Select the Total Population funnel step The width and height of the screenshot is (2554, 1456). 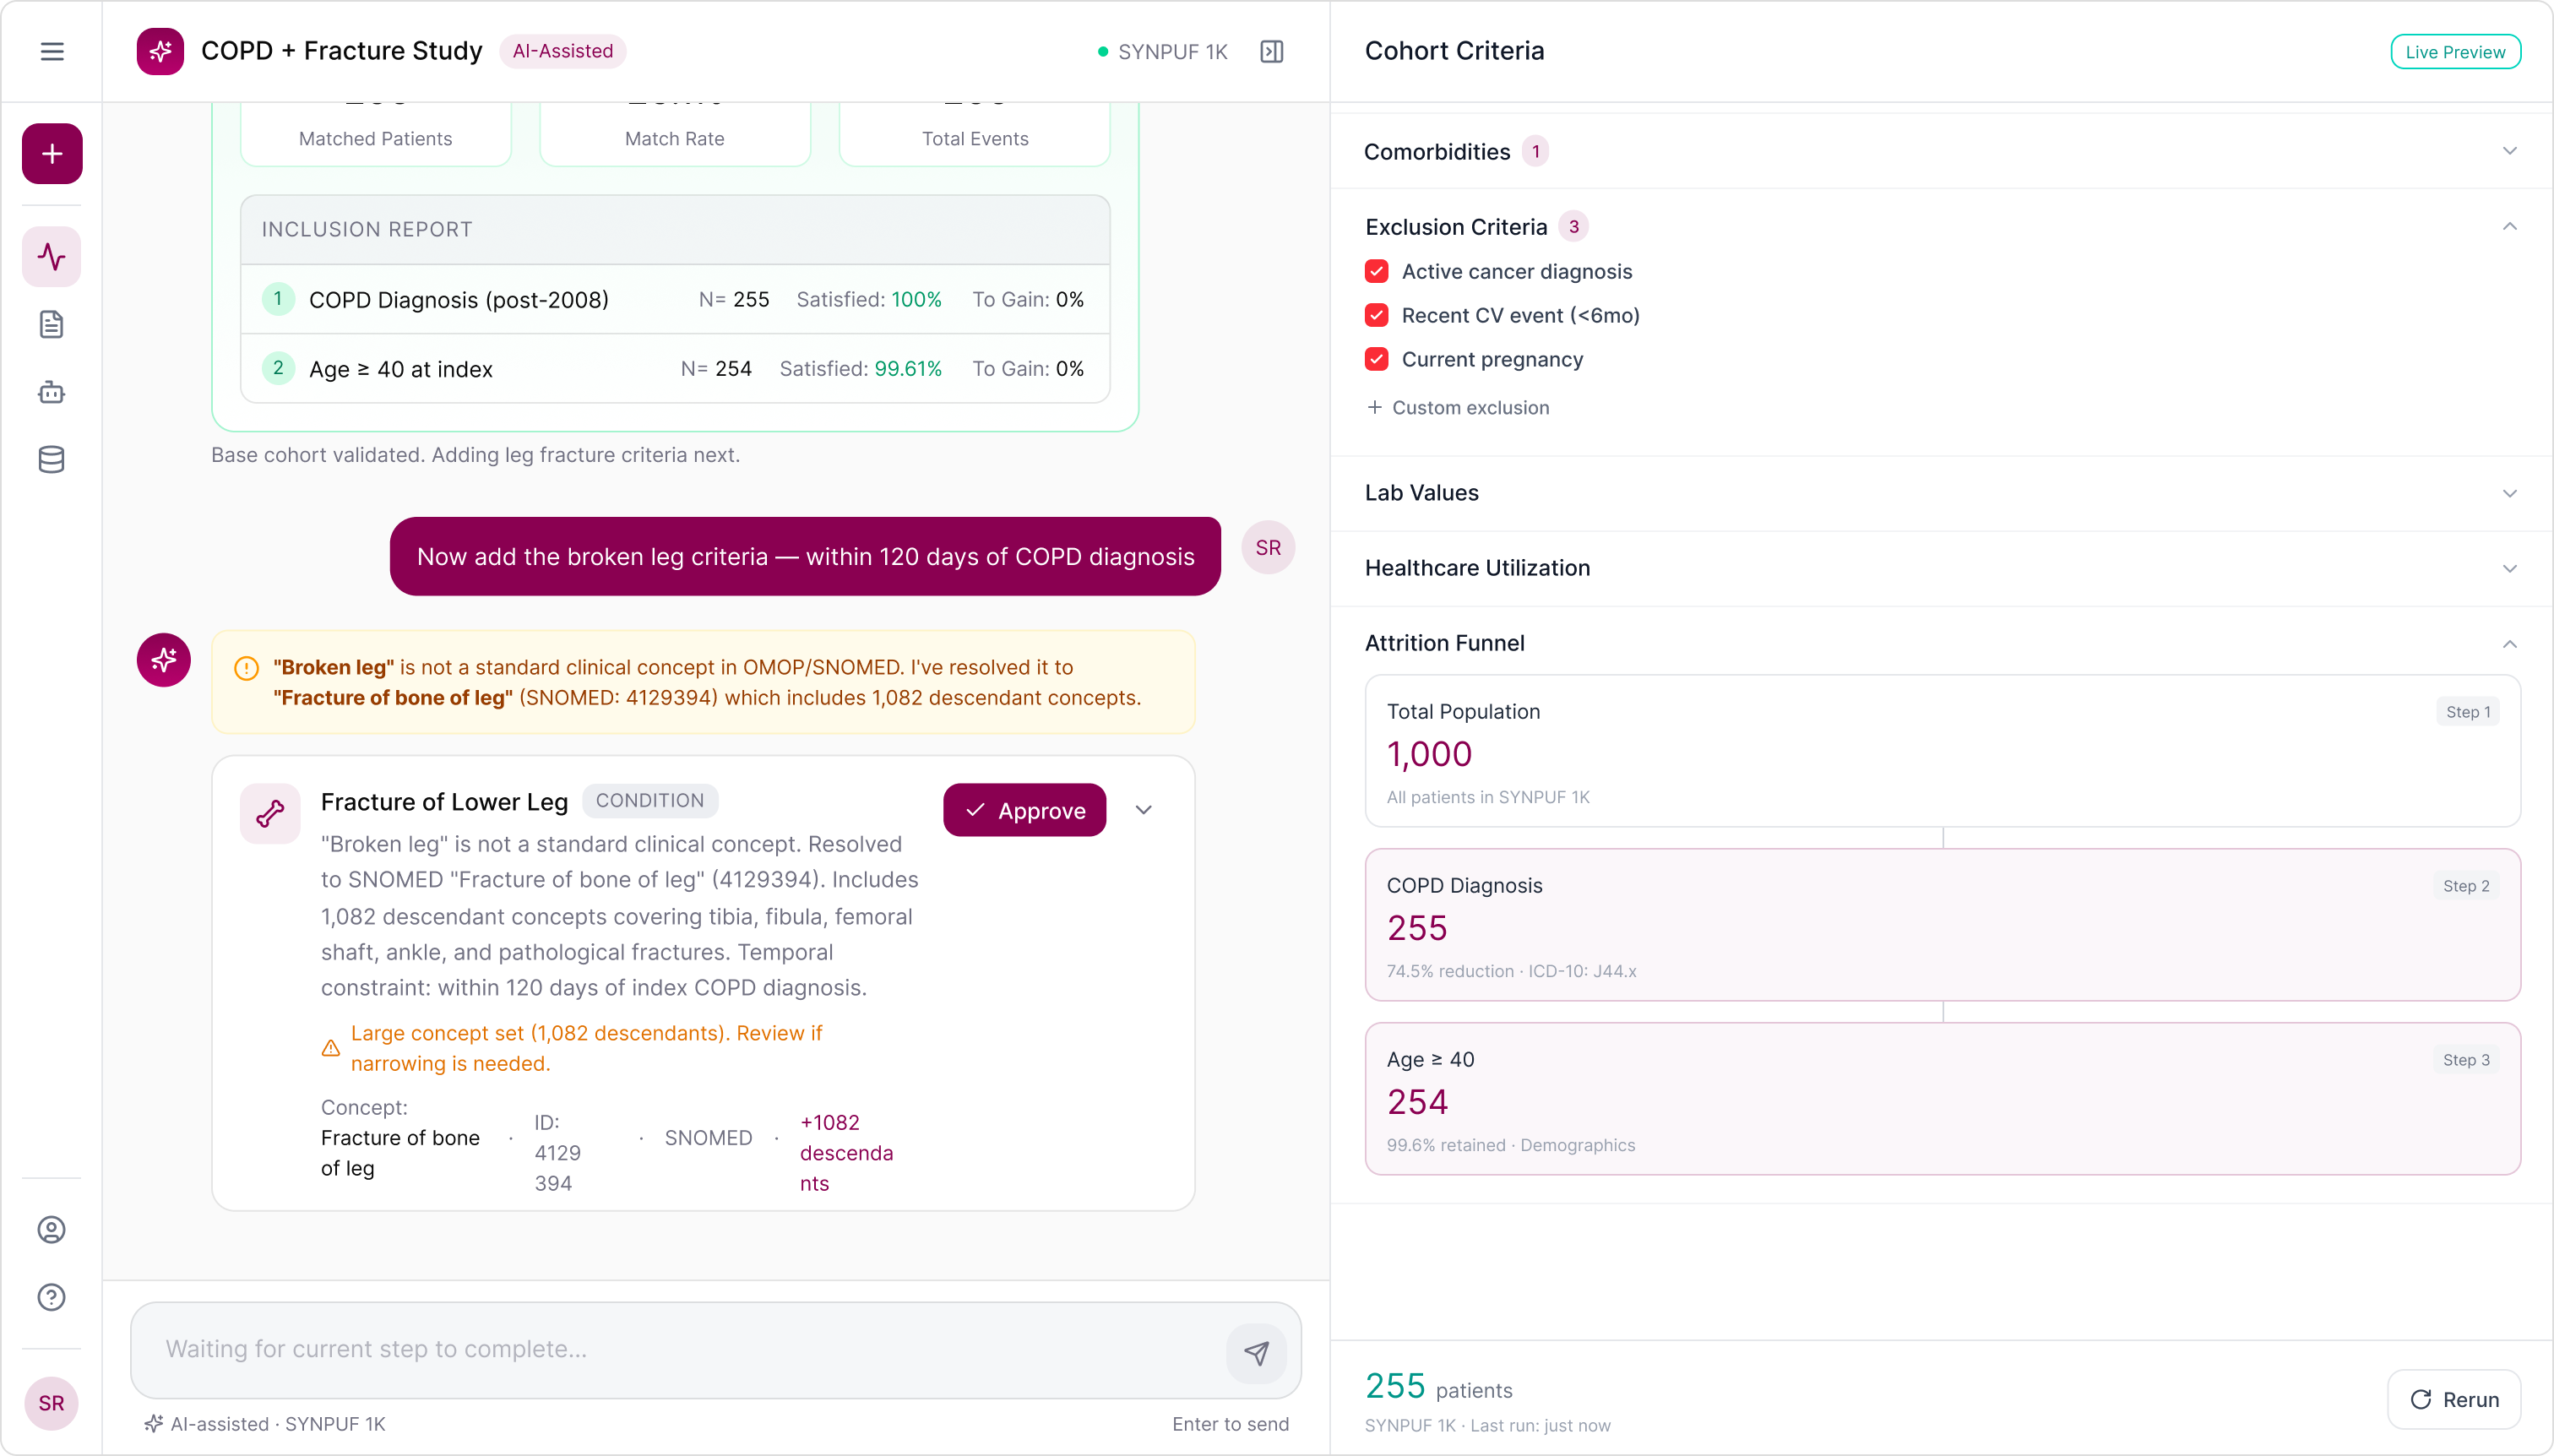(x=1942, y=751)
